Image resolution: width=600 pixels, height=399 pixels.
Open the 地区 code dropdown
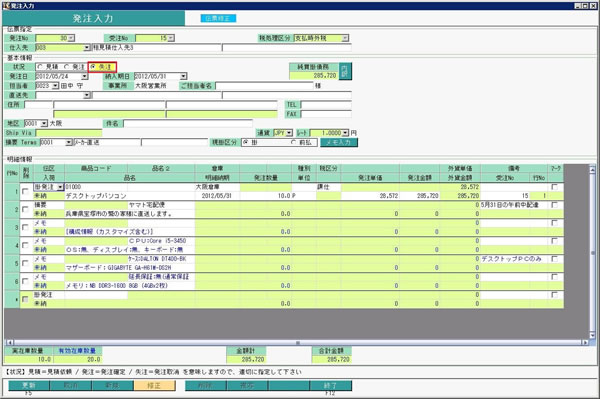(44, 124)
